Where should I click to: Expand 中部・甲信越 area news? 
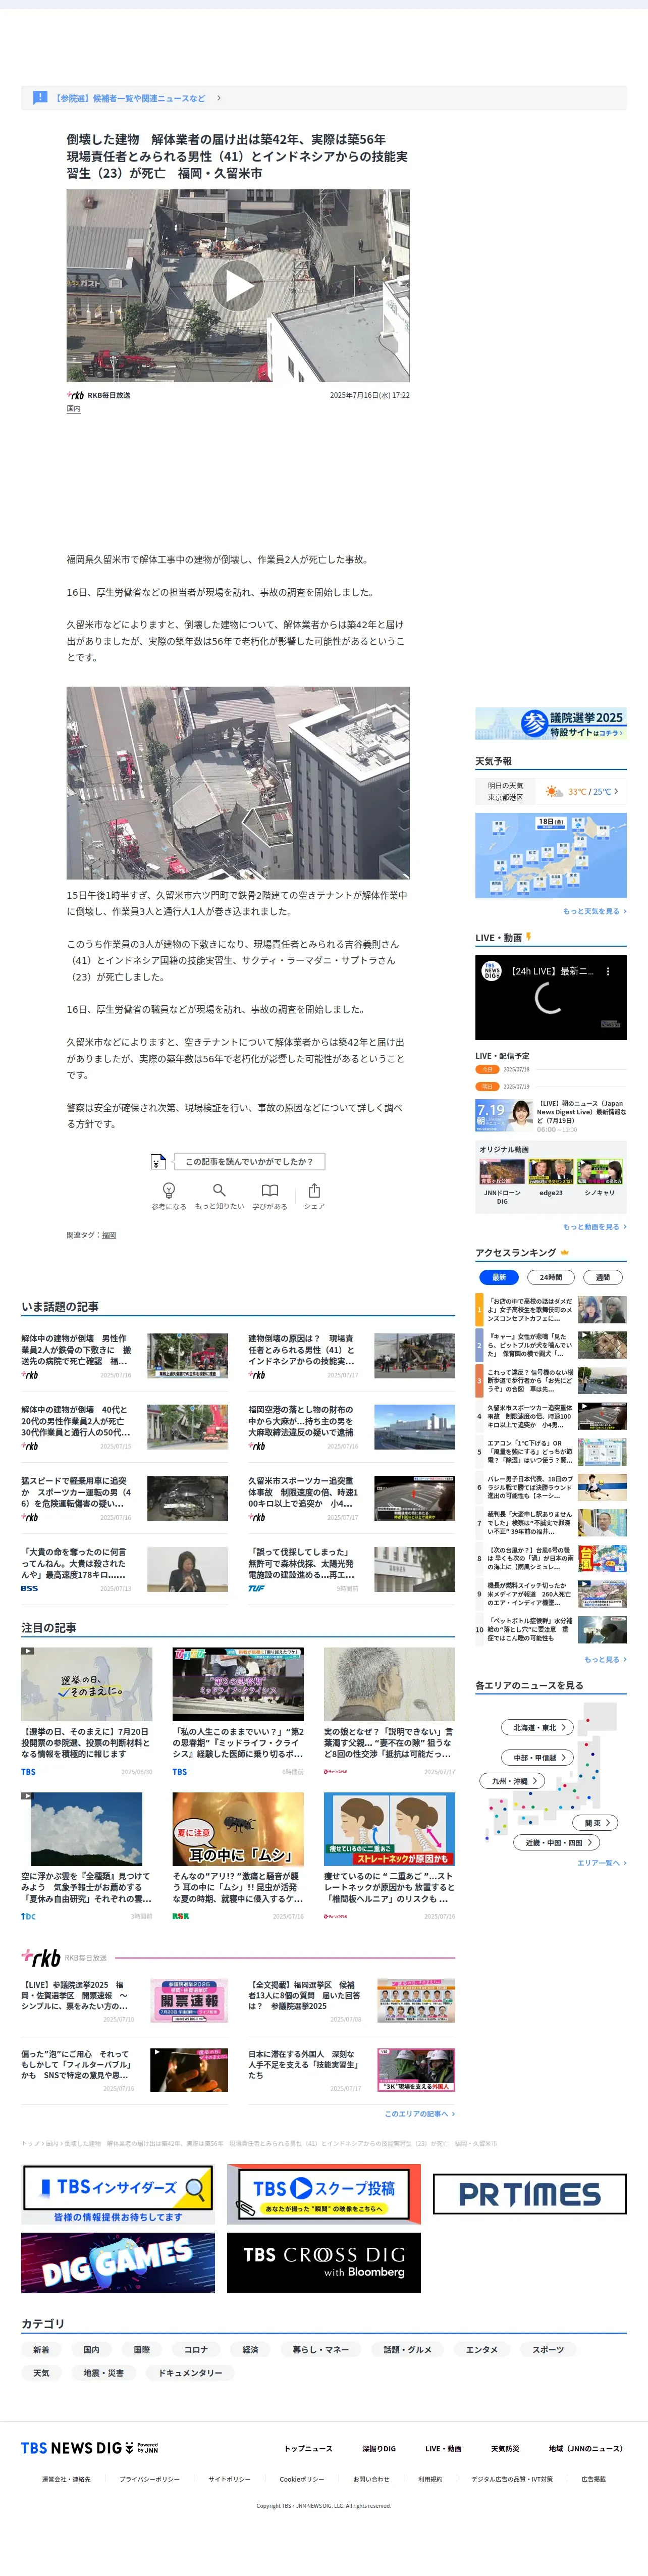(538, 1757)
